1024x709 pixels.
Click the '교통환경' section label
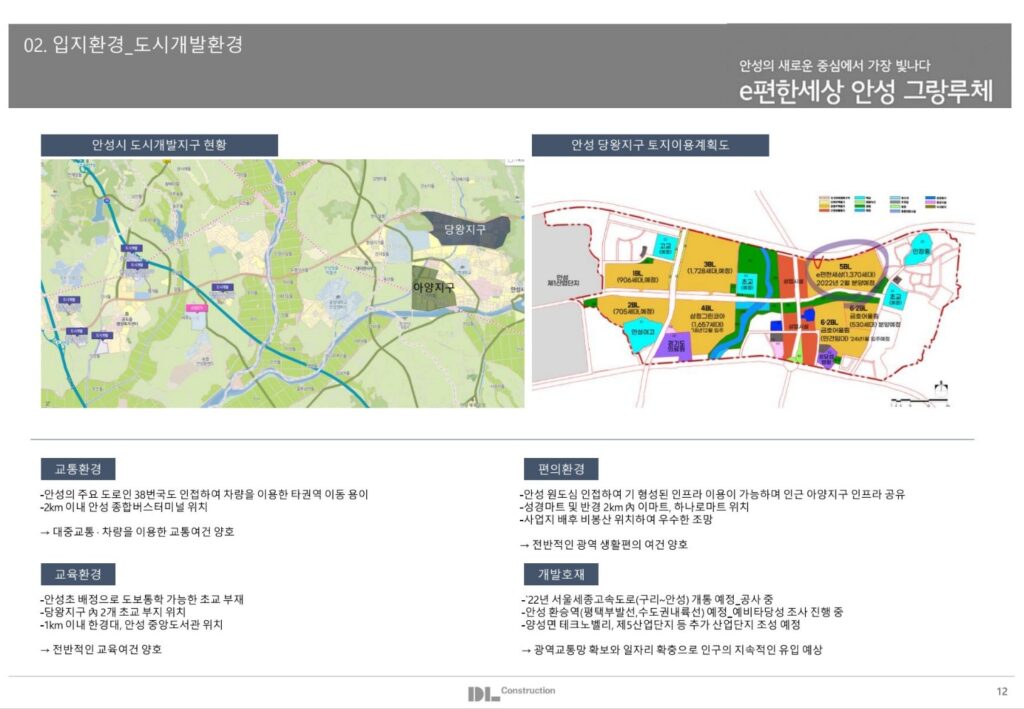click(x=78, y=469)
